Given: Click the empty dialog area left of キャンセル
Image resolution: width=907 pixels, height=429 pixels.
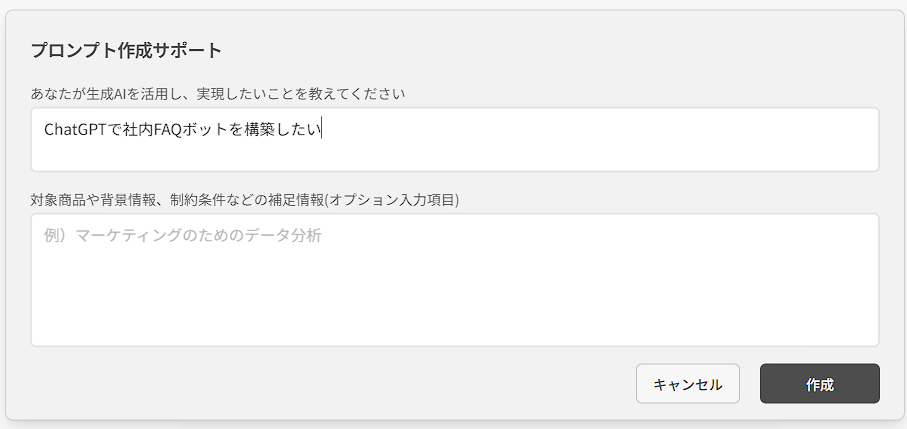Looking at the screenshot, I should (x=330, y=383).
